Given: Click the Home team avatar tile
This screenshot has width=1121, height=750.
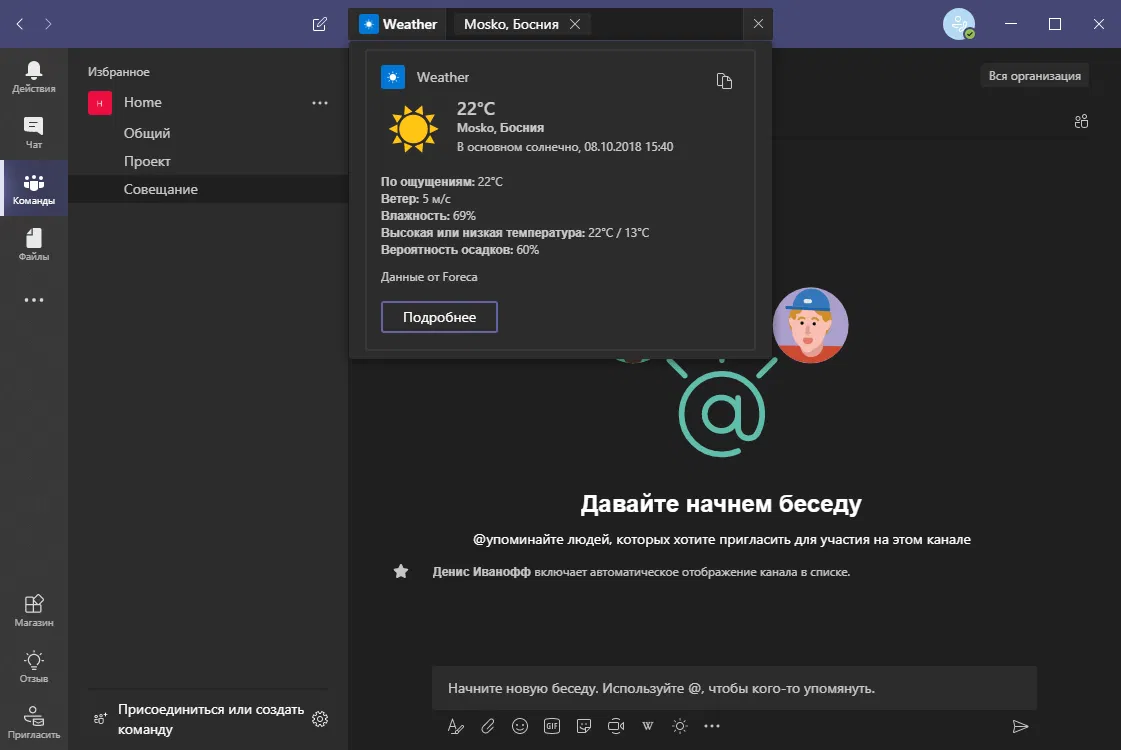Looking at the screenshot, I should click(x=99, y=103).
